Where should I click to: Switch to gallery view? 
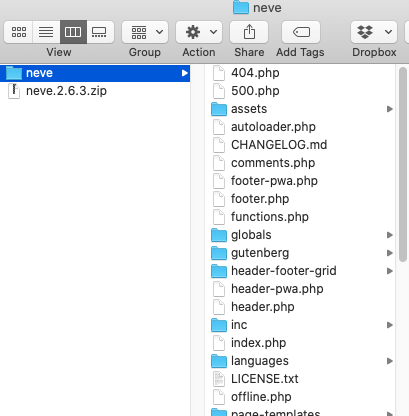pos(100,32)
